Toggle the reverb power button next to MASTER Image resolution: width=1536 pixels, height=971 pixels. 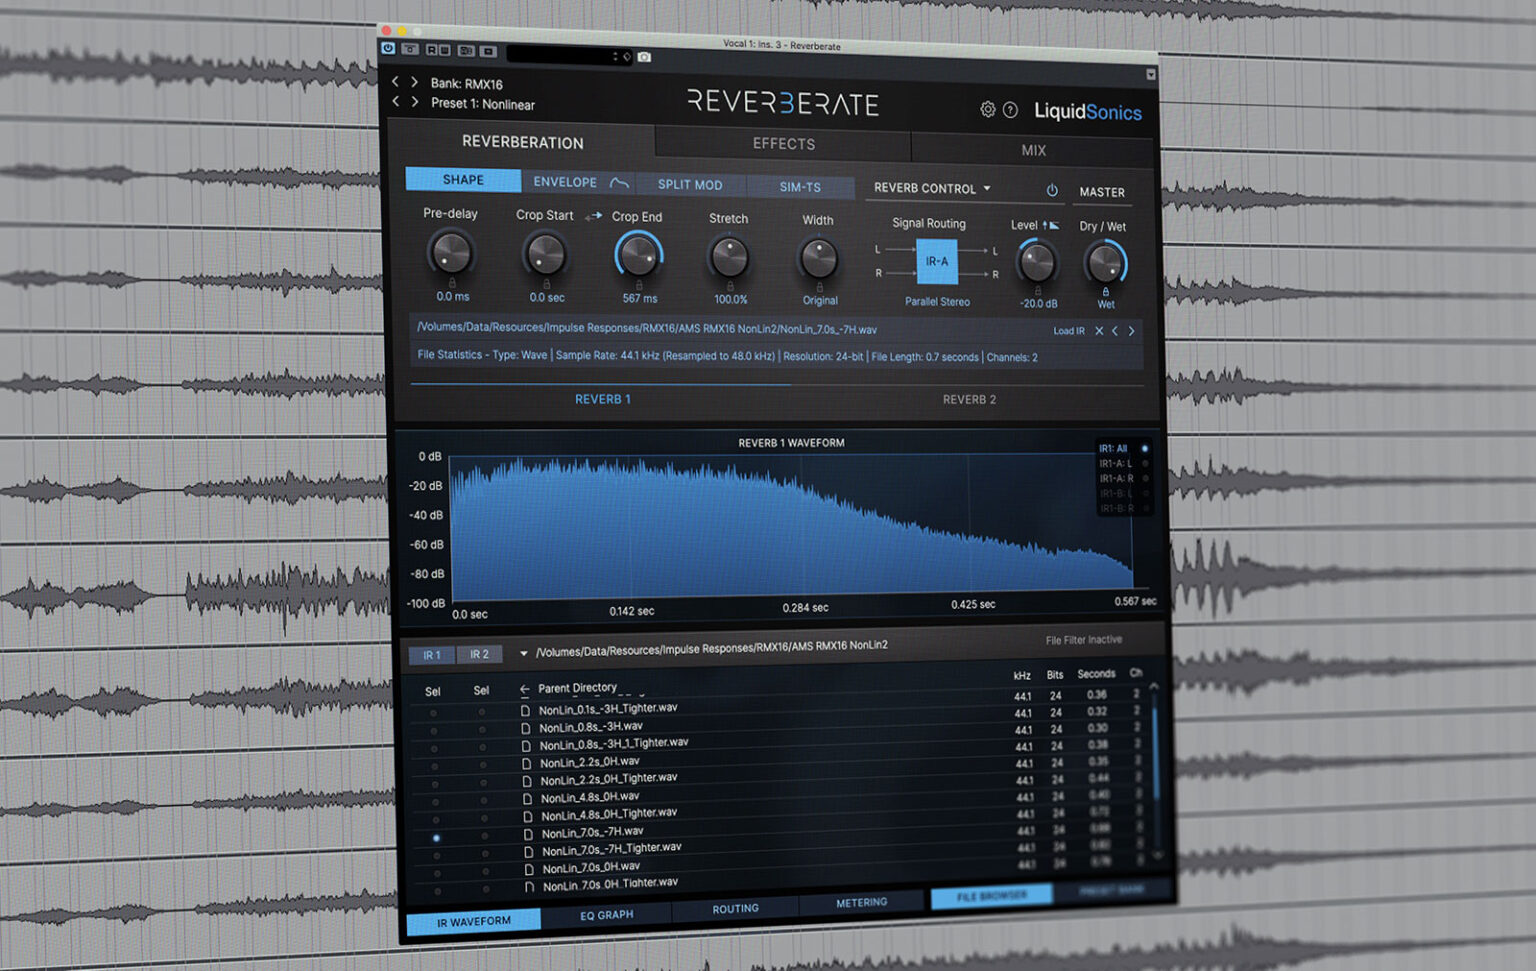coord(1051,189)
